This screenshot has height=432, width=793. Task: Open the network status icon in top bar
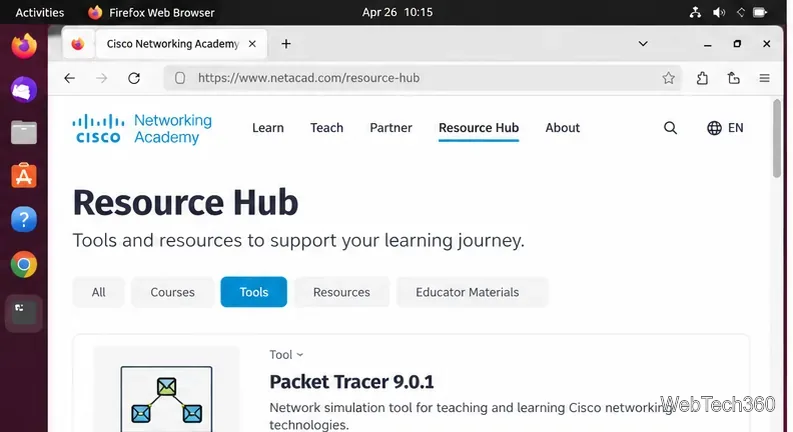[x=695, y=12]
